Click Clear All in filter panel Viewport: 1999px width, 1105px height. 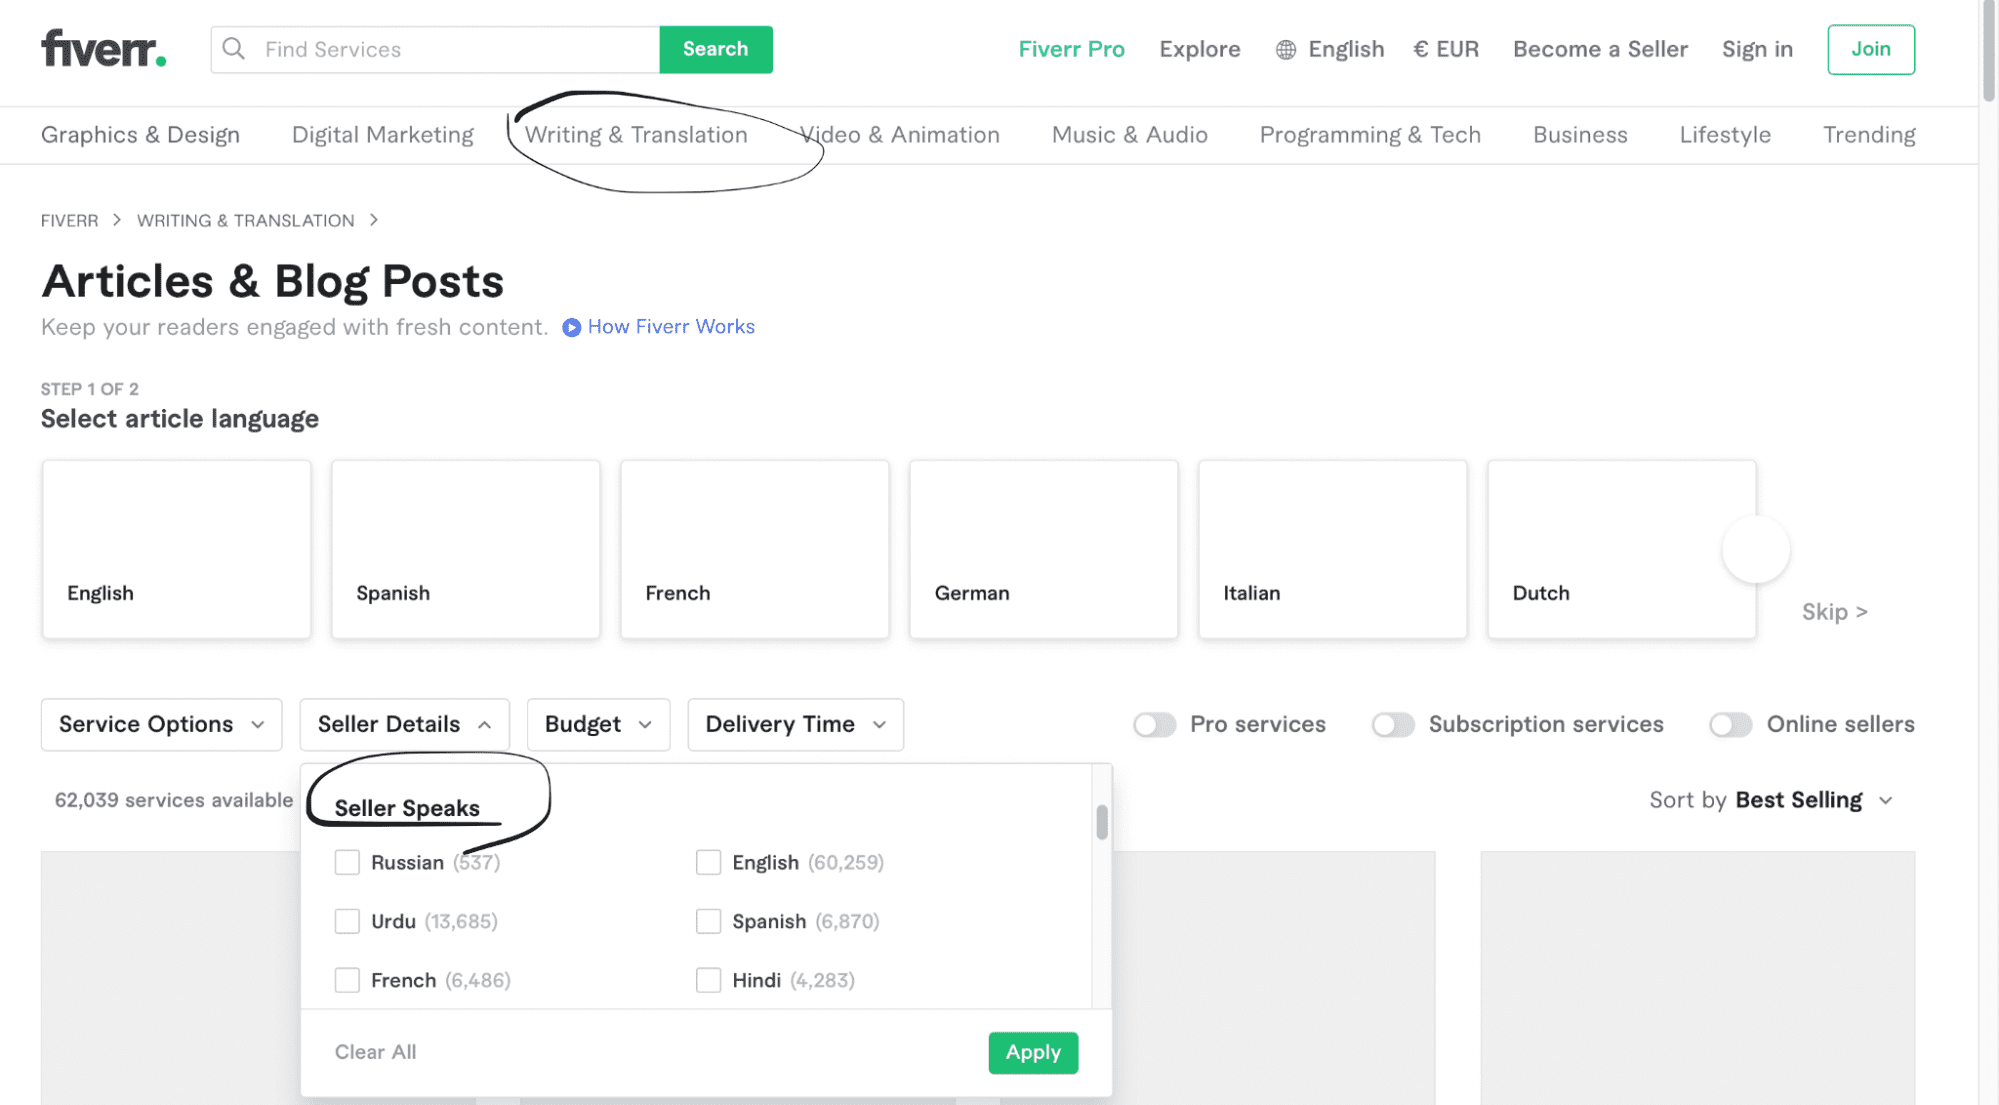point(375,1052)
